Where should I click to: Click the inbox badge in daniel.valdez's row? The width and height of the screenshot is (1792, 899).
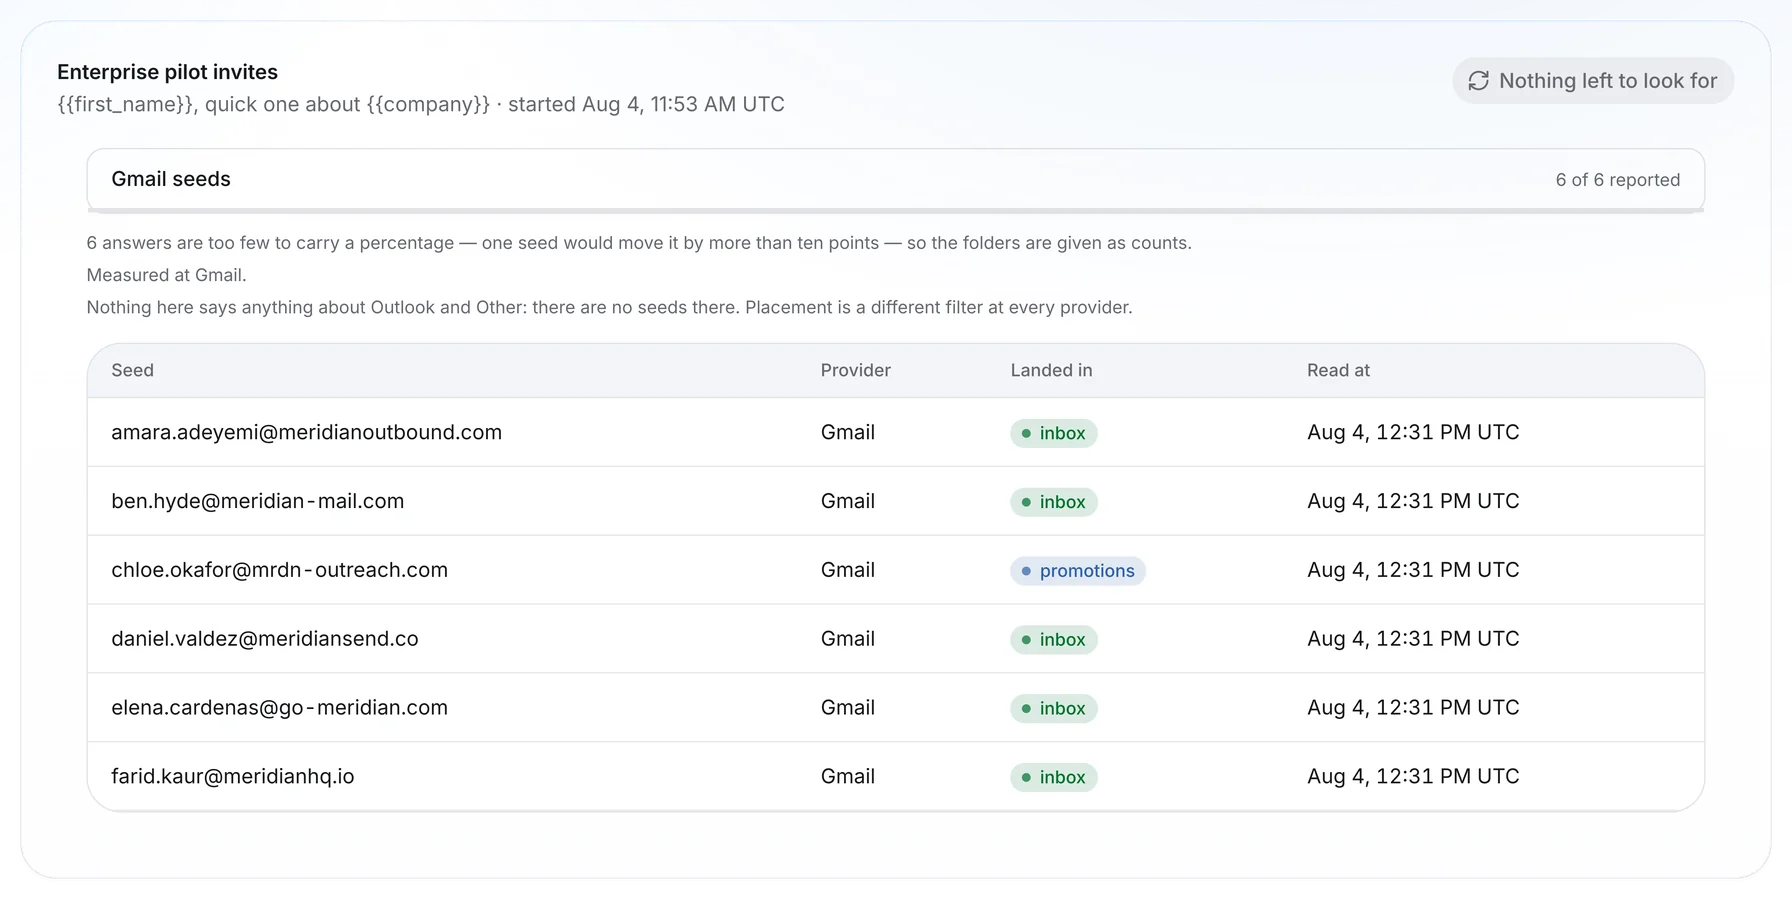(x=1053, y=640)
